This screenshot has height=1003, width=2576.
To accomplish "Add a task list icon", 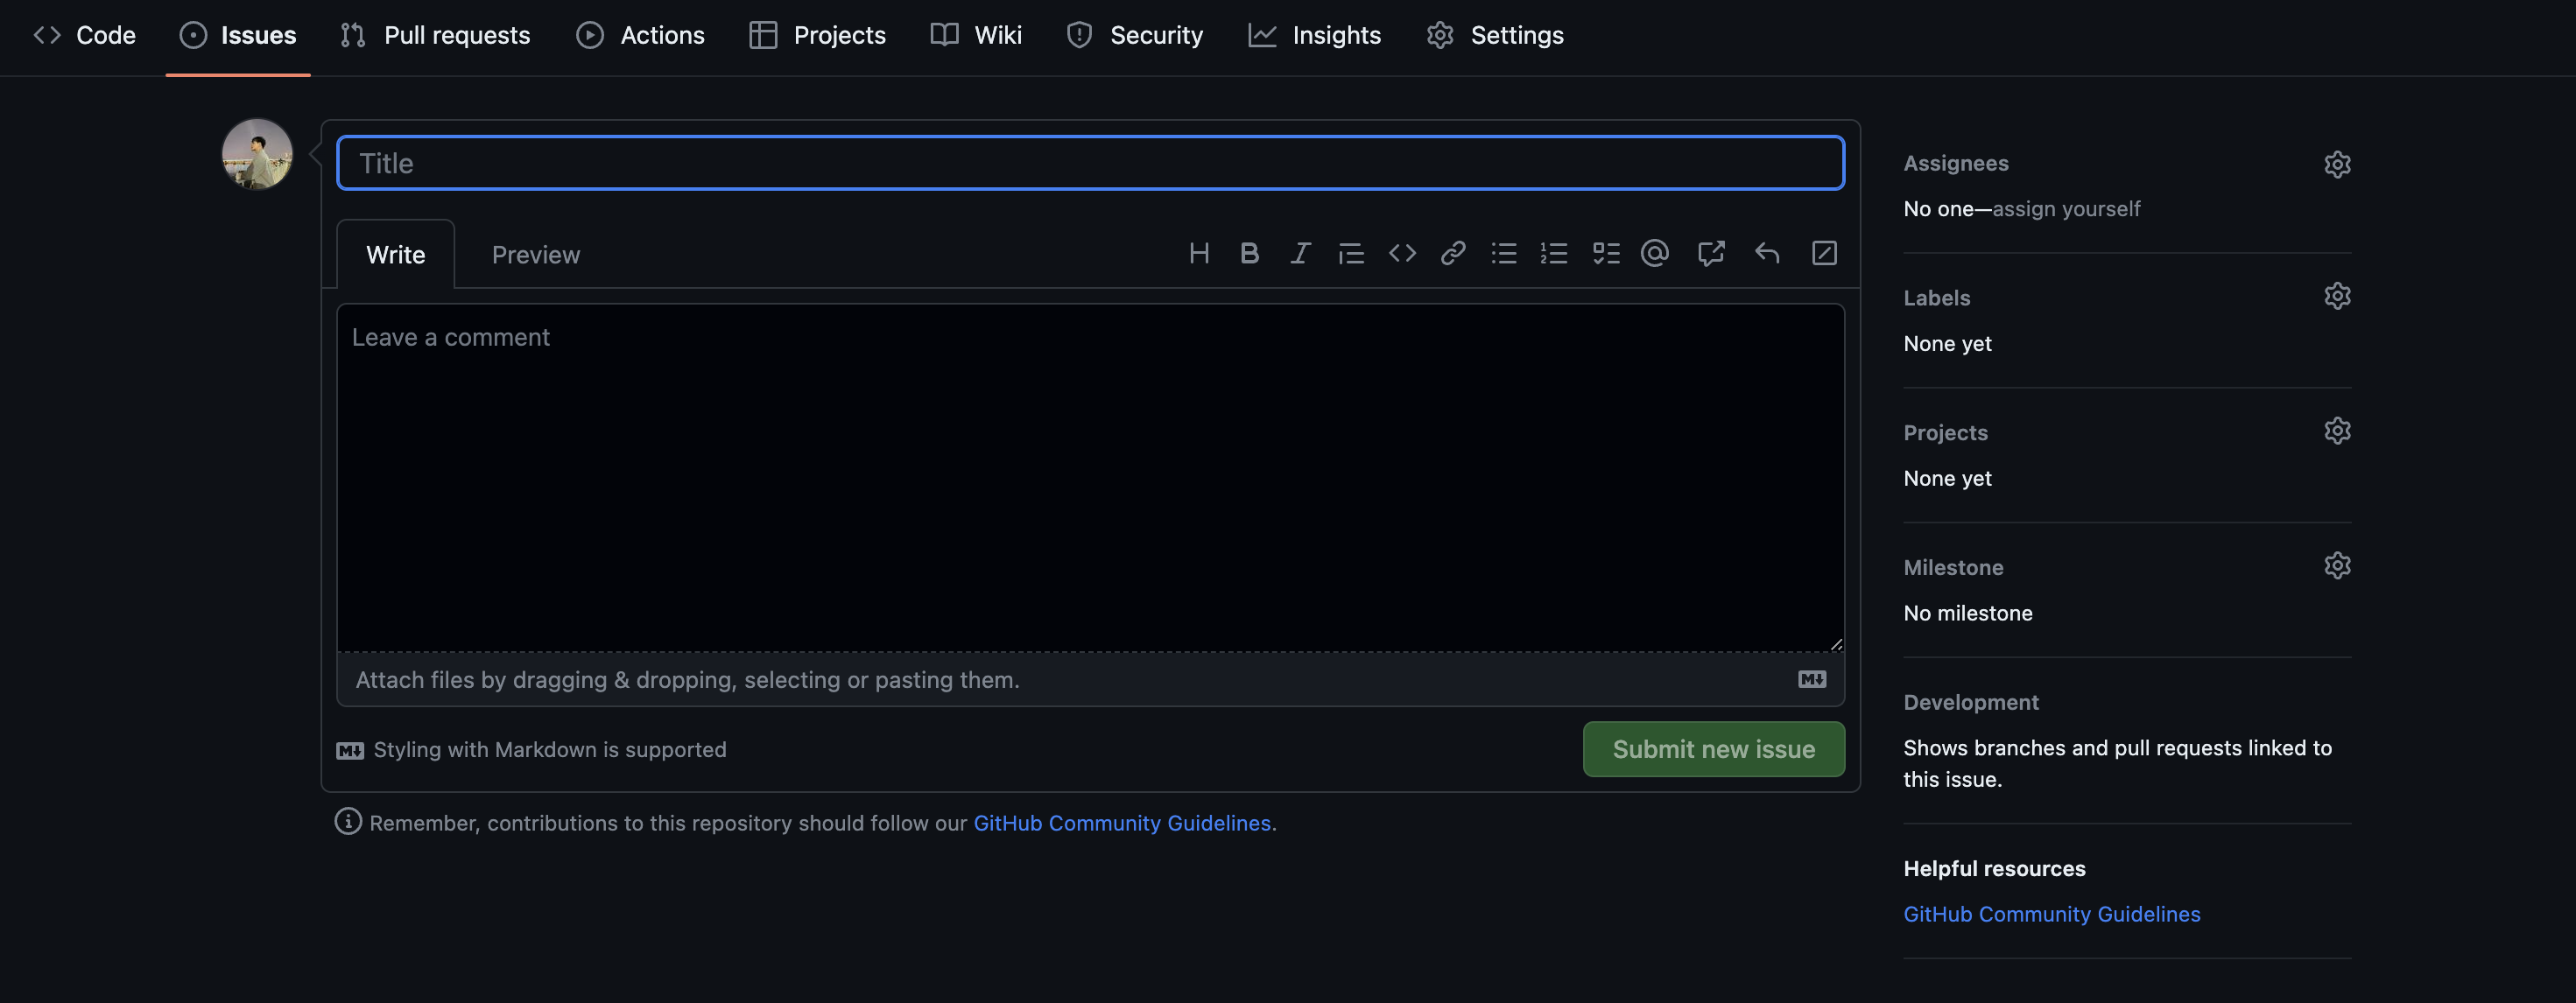I will pos(1606,253).
